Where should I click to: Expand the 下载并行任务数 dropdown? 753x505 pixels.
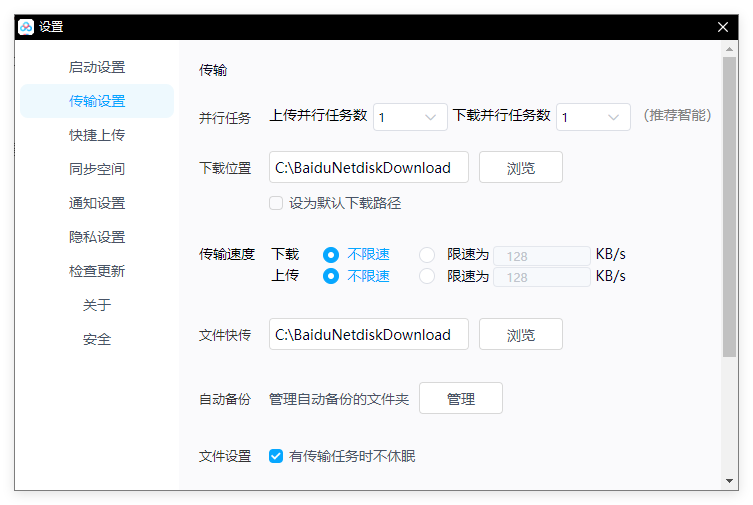pos(593,117)
